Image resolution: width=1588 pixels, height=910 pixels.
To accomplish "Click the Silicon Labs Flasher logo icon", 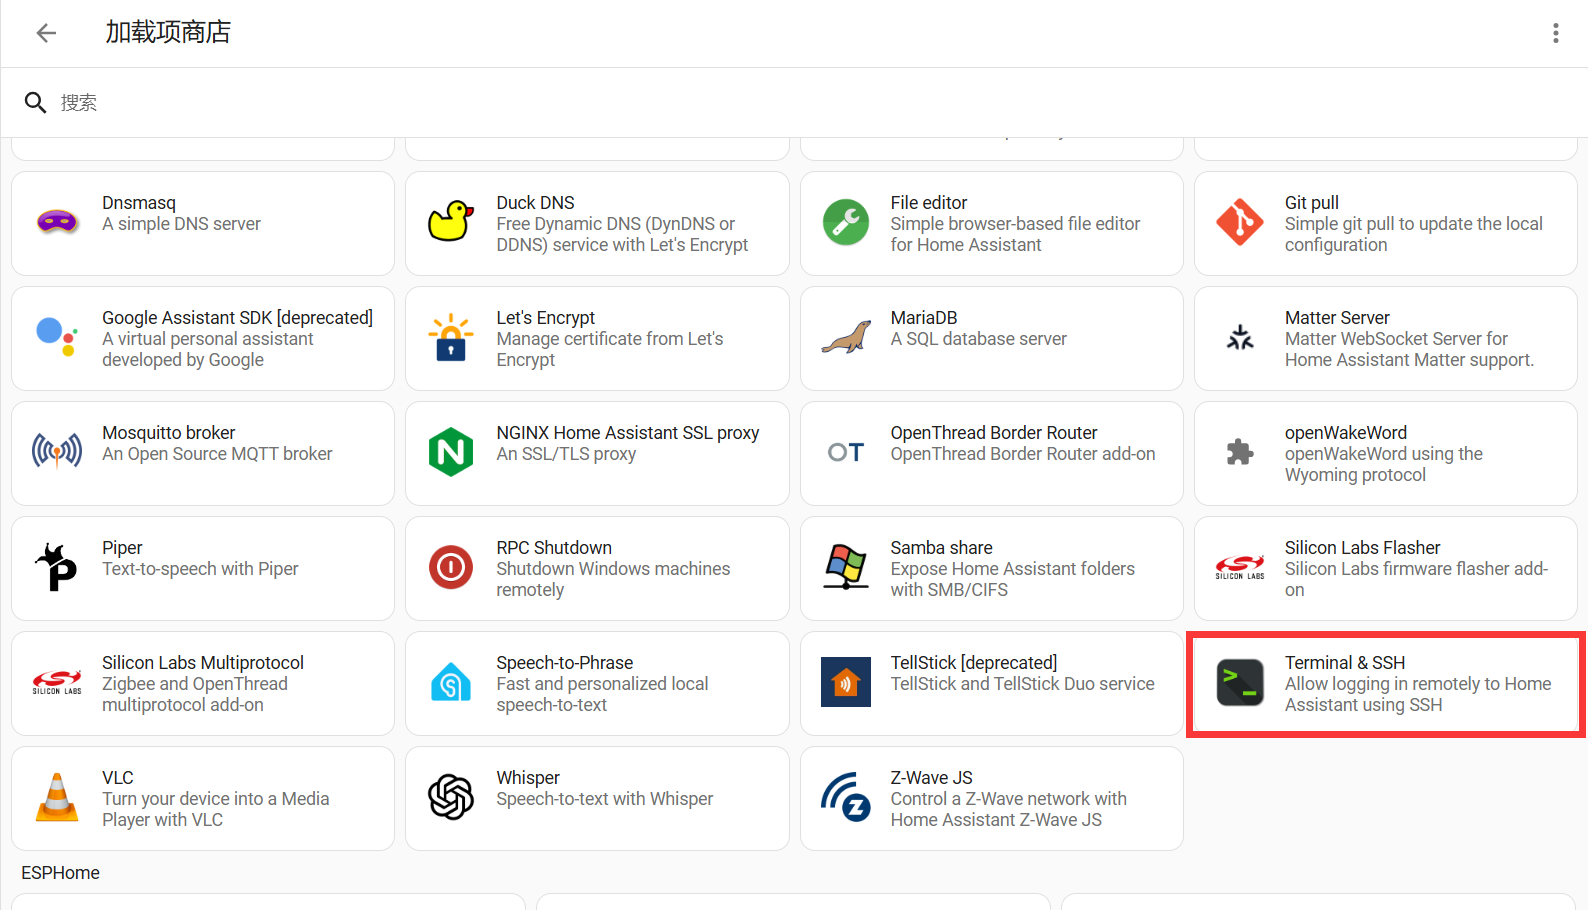I will pos(1240,567).
